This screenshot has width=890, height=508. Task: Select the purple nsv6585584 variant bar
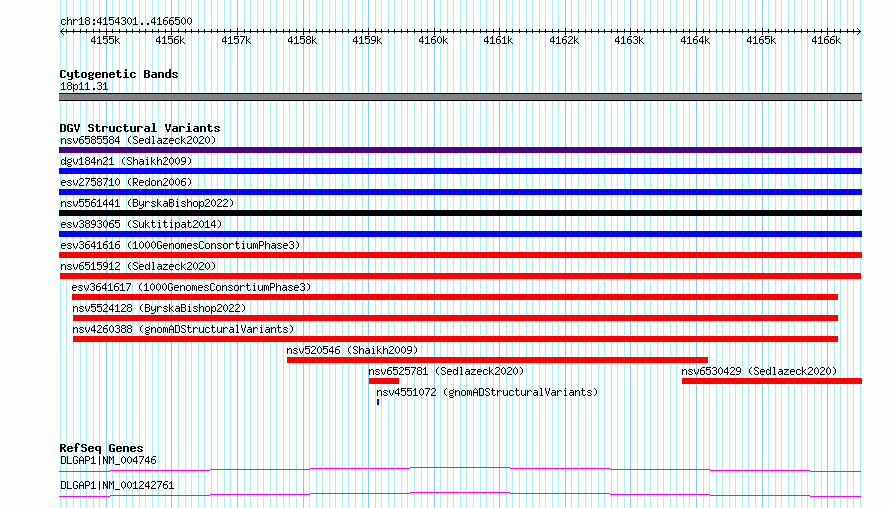[460, 150]
